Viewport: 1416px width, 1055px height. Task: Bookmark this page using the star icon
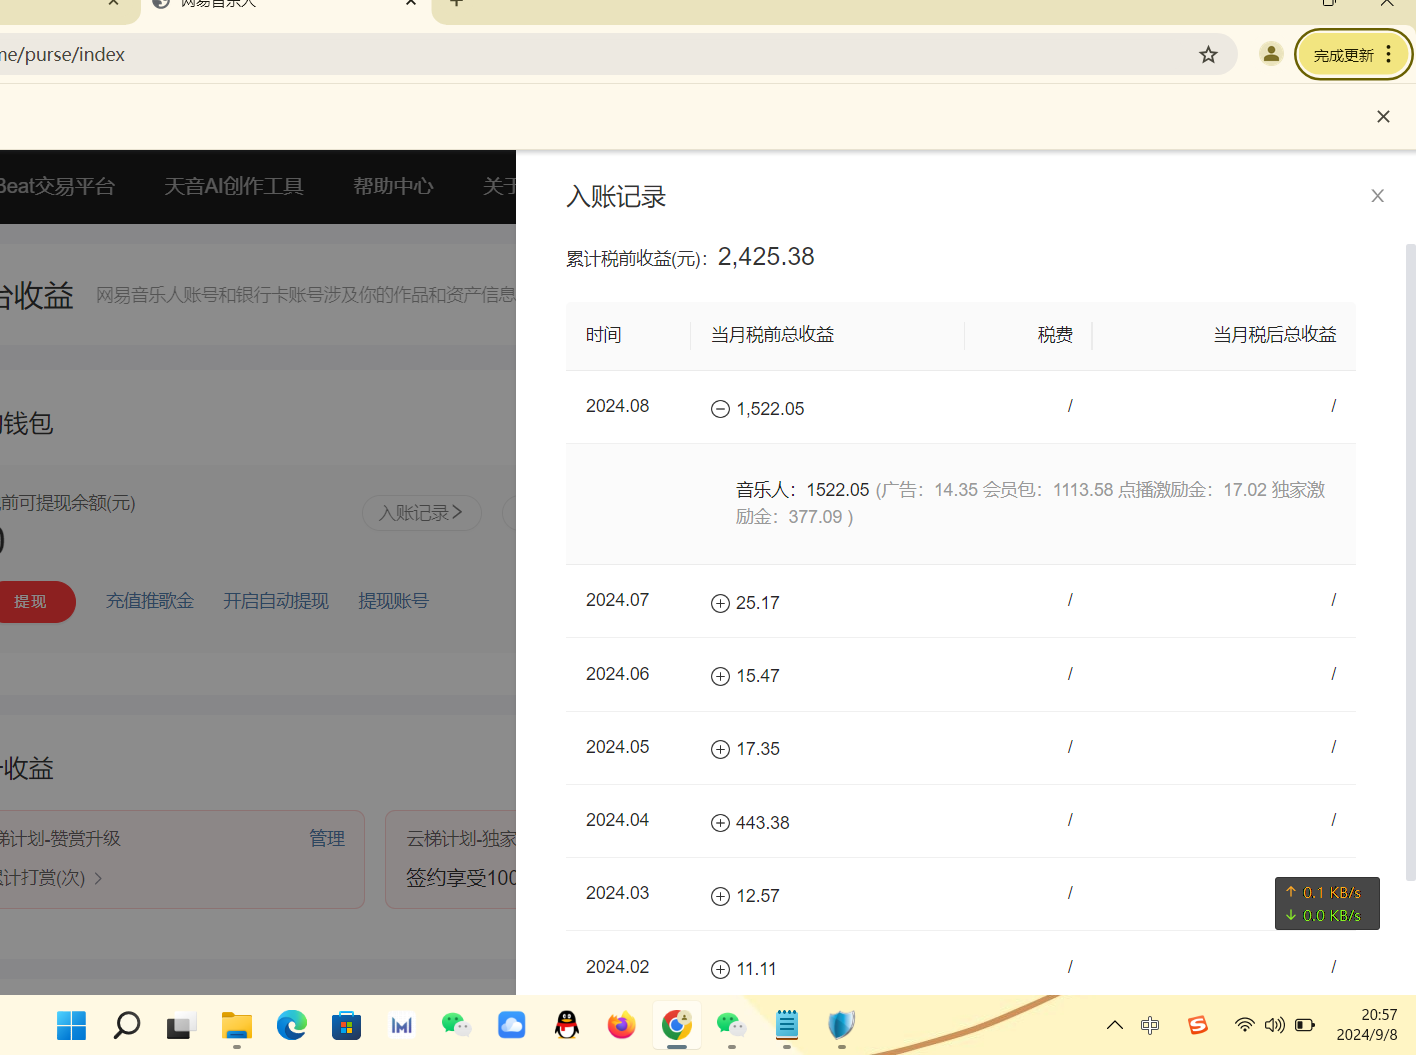point(1208,55)
